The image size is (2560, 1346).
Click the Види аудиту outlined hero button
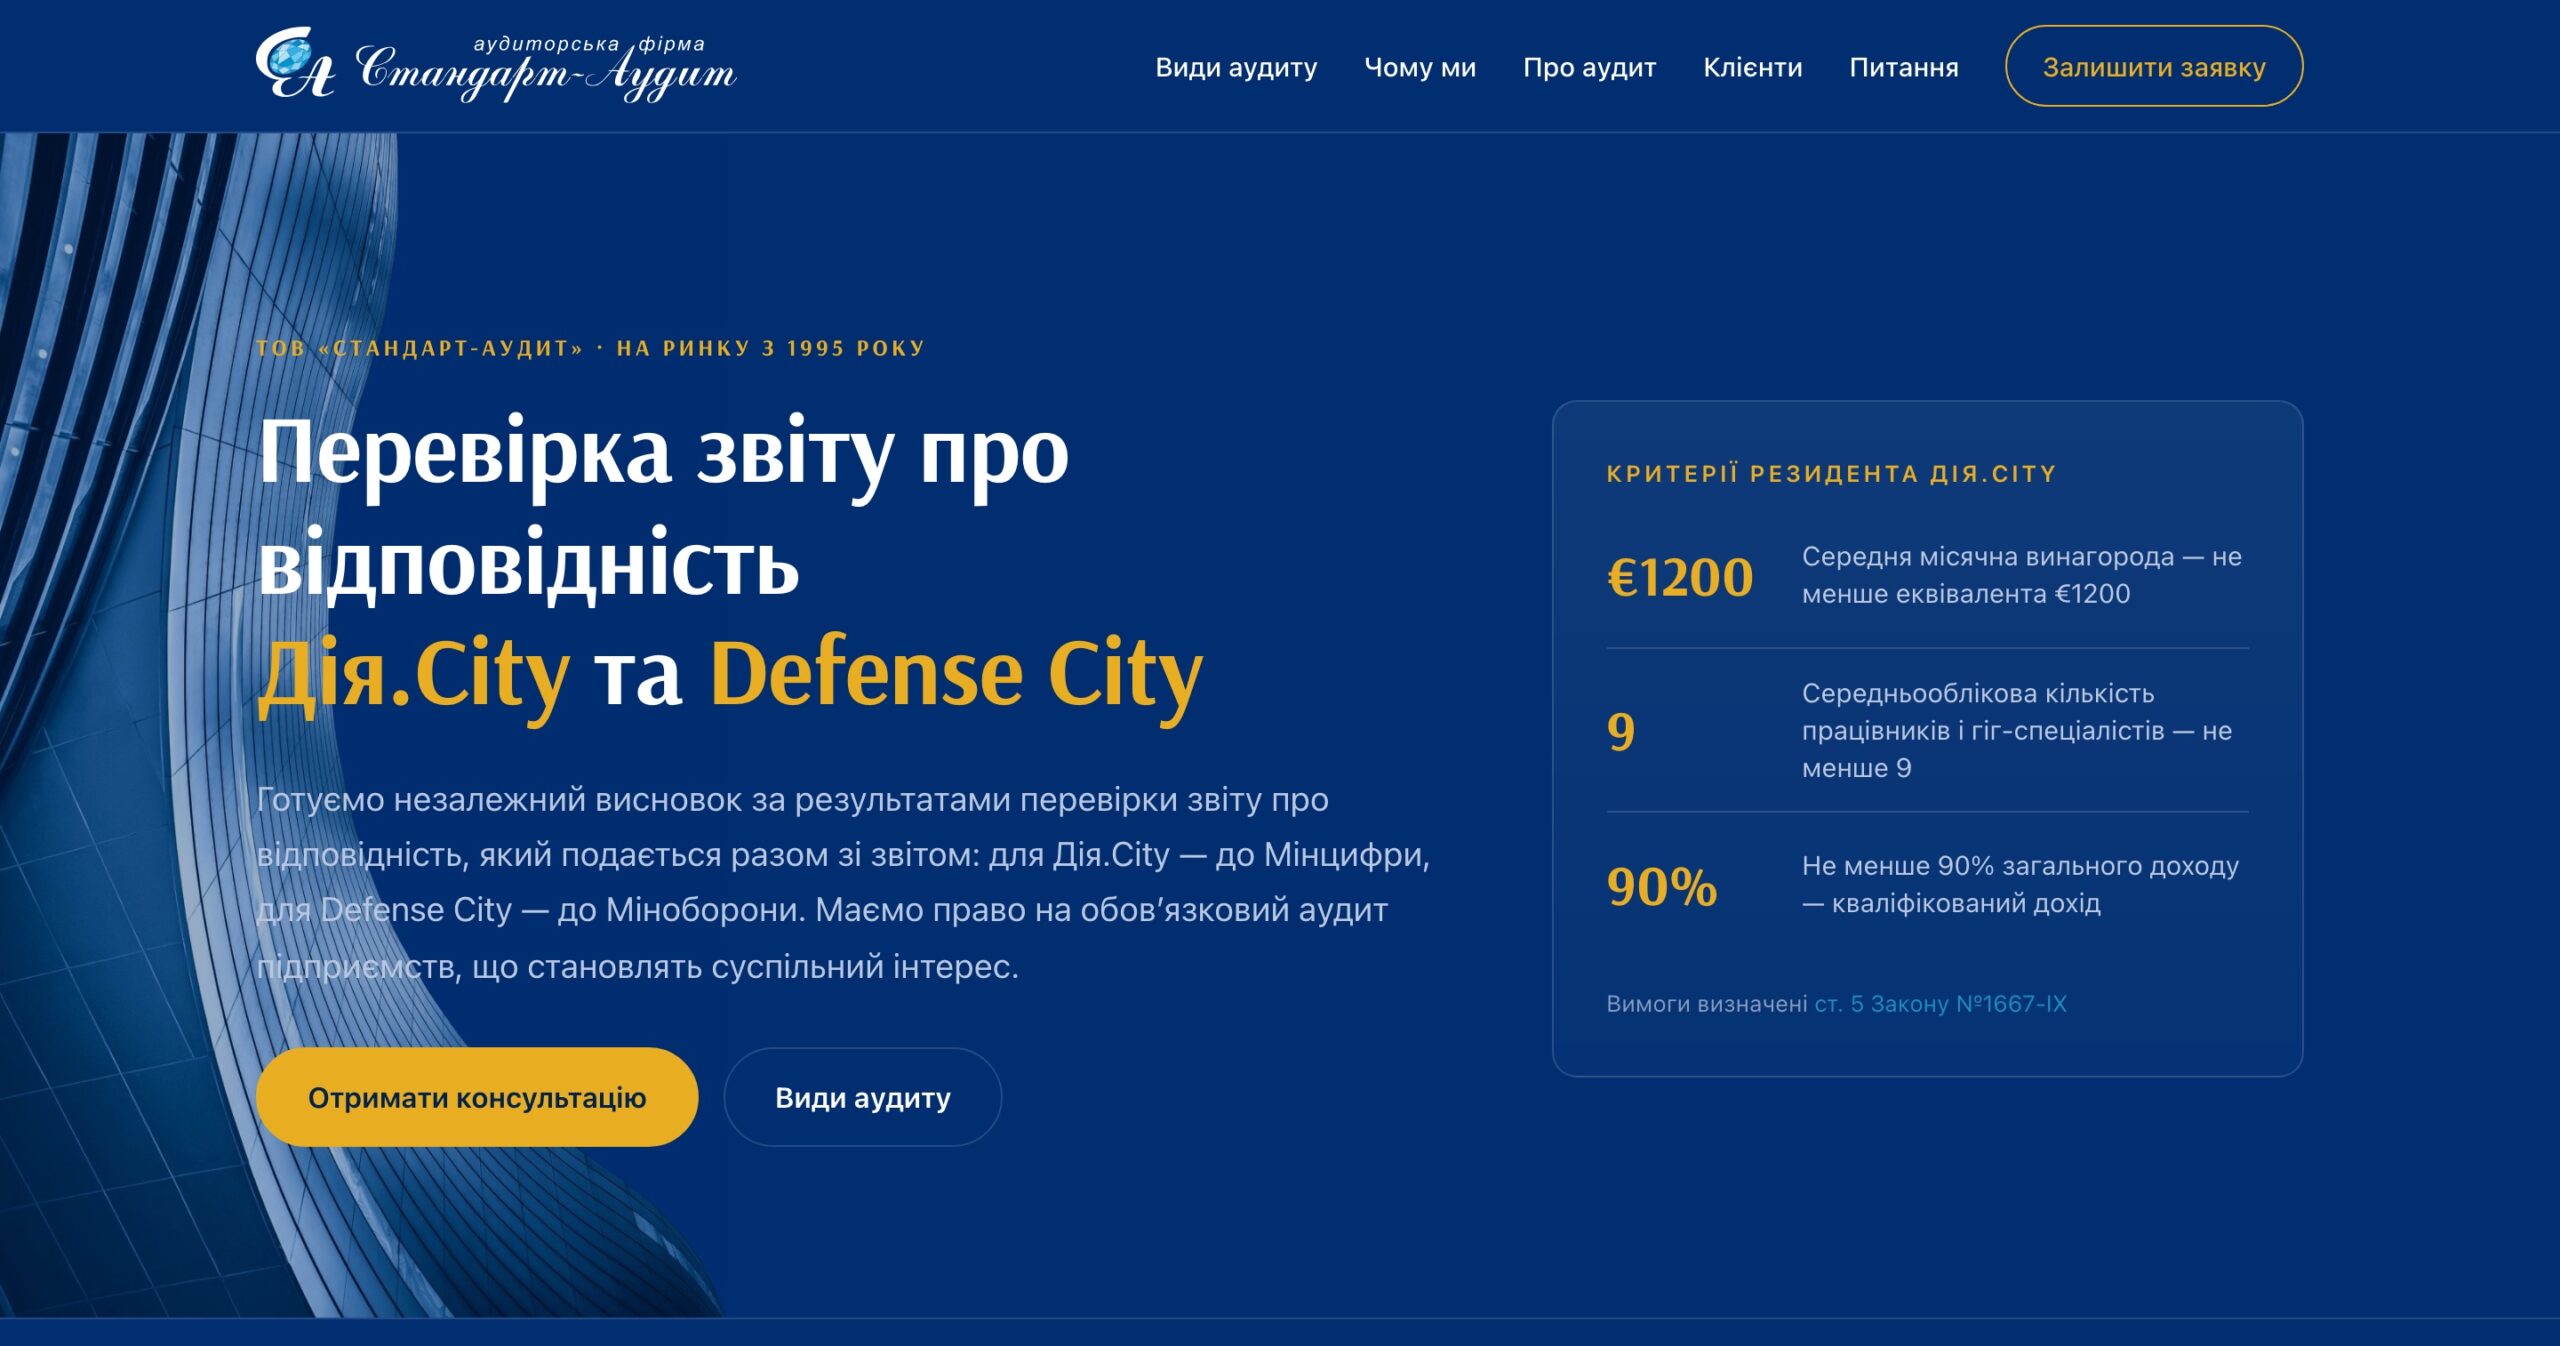point(862,1097)
